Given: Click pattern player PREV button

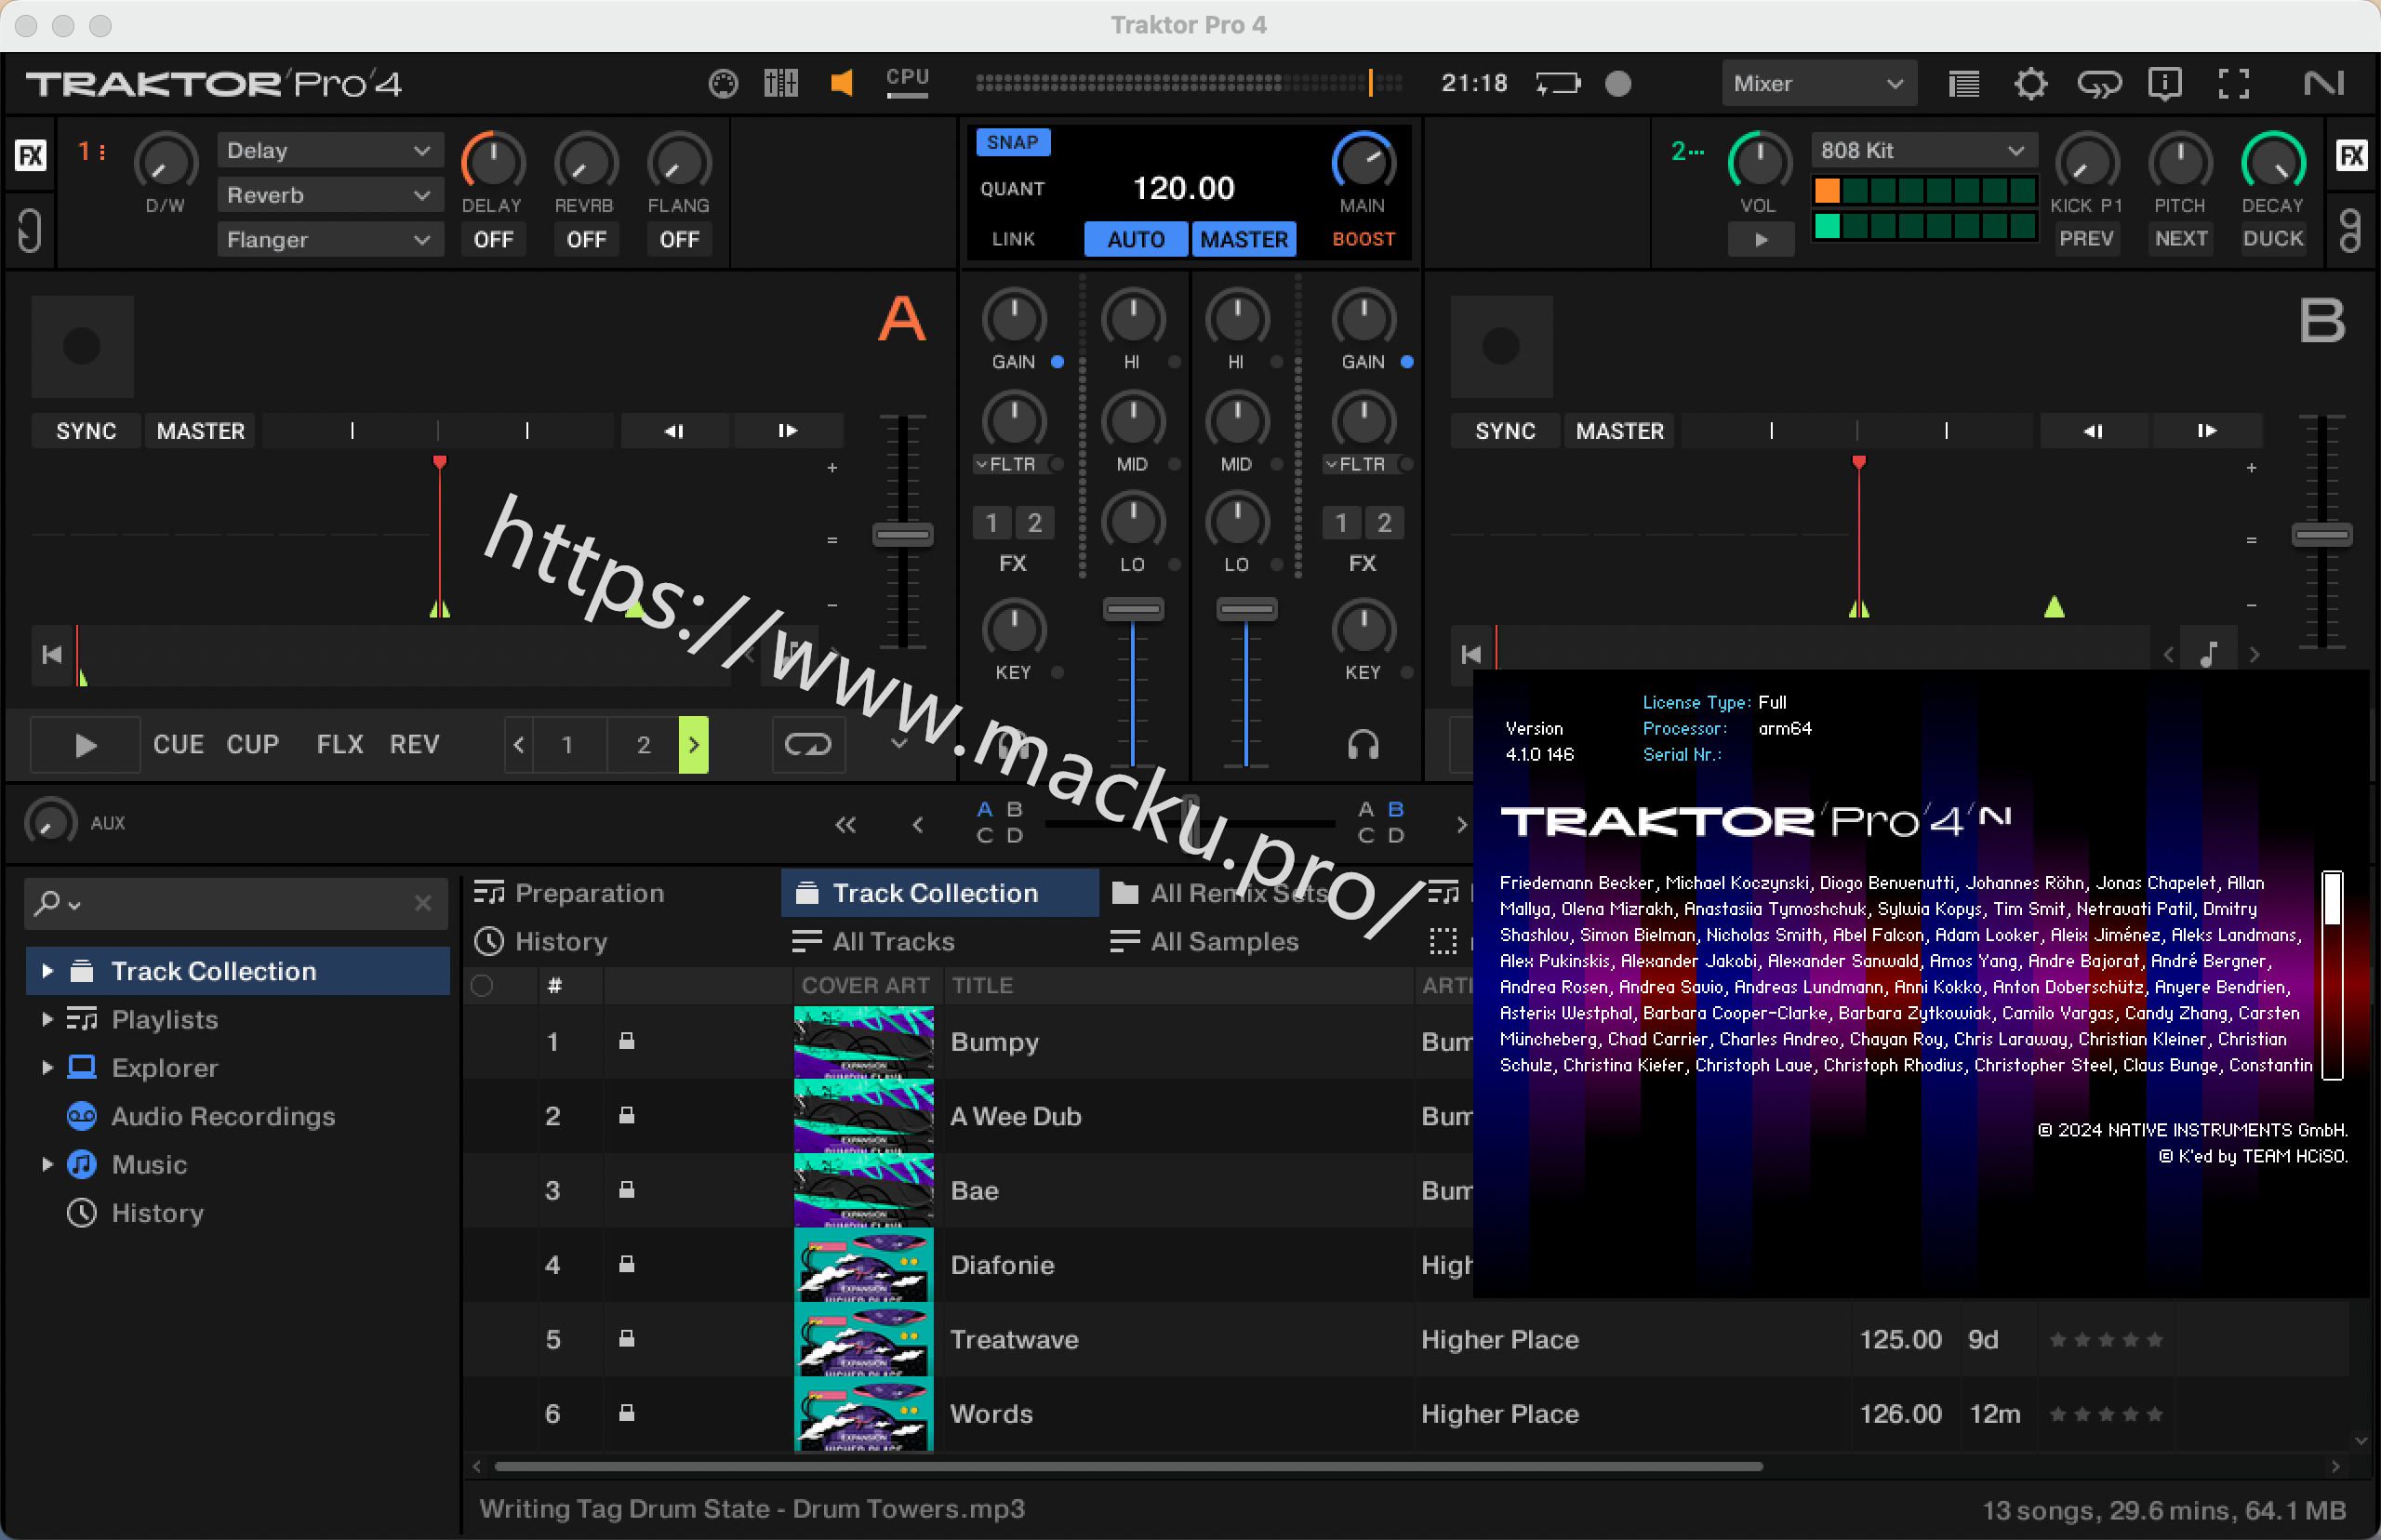Looking at the screenshot, I should pyautogui.click(x=2087, y=239).
